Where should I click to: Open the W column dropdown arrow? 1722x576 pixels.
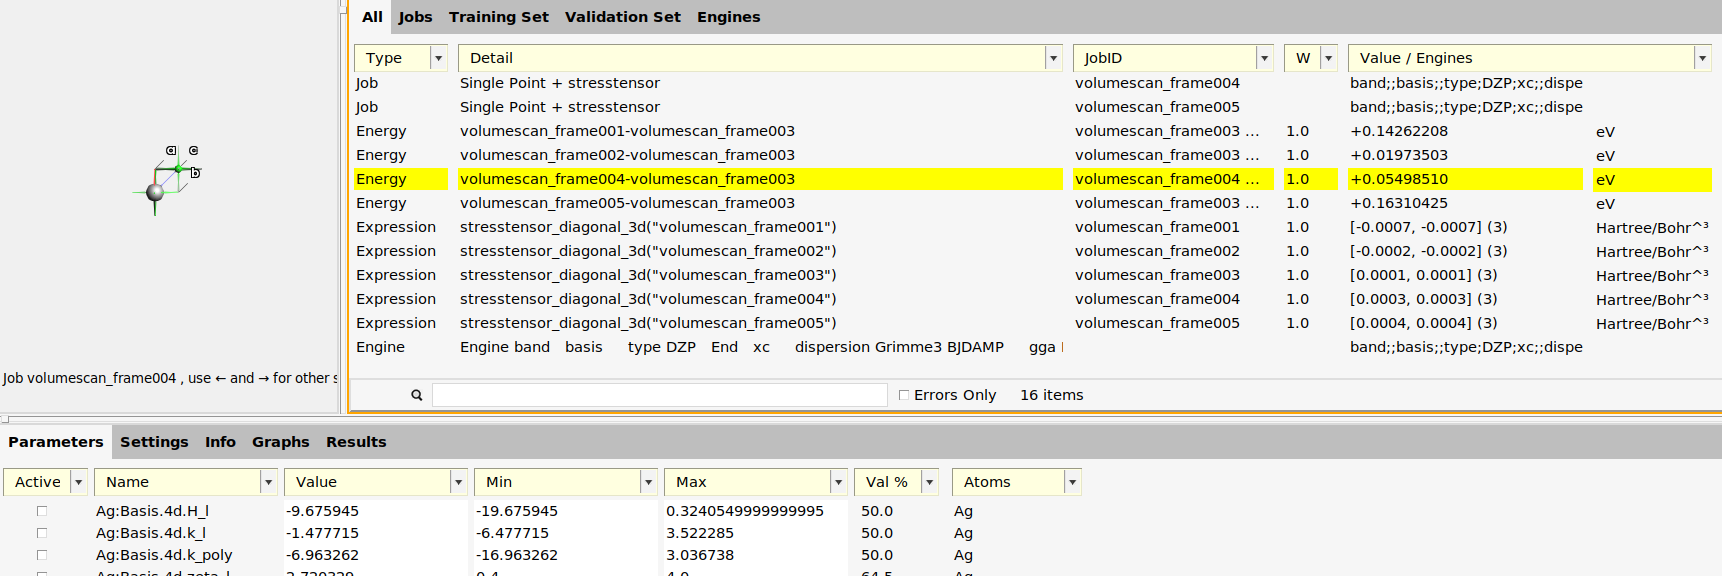[1328, 58]
